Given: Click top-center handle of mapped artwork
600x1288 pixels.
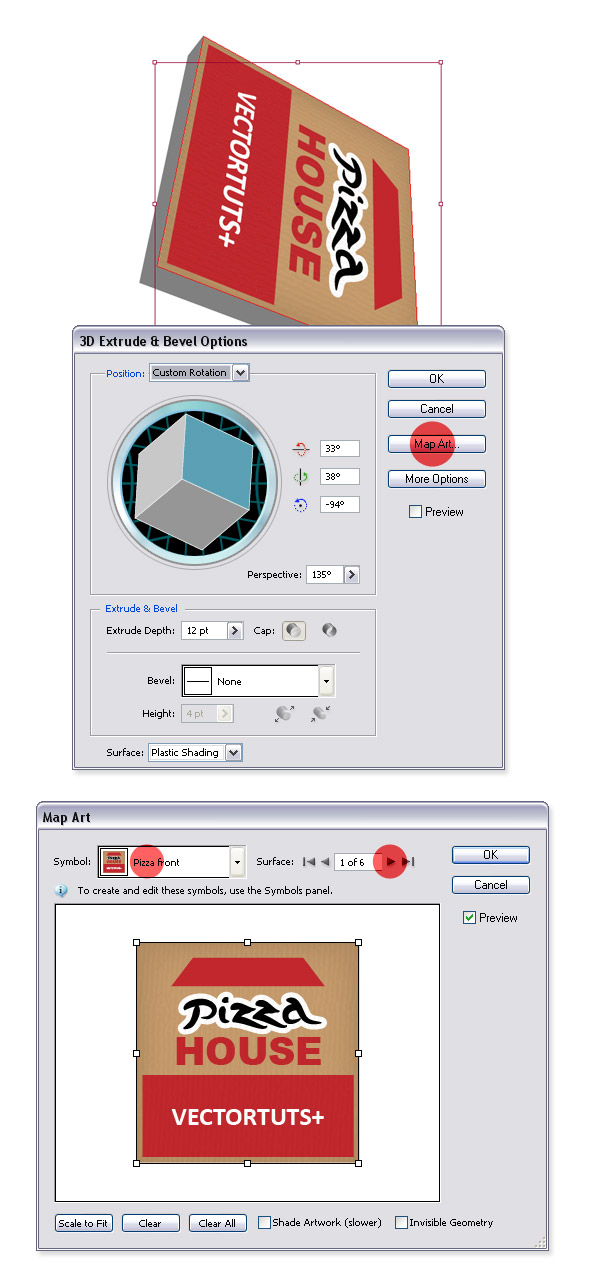Looking at the screenshot, I should click(248, 942).
